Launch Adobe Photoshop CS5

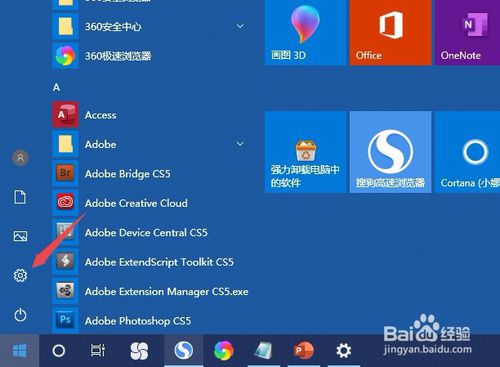152,320
